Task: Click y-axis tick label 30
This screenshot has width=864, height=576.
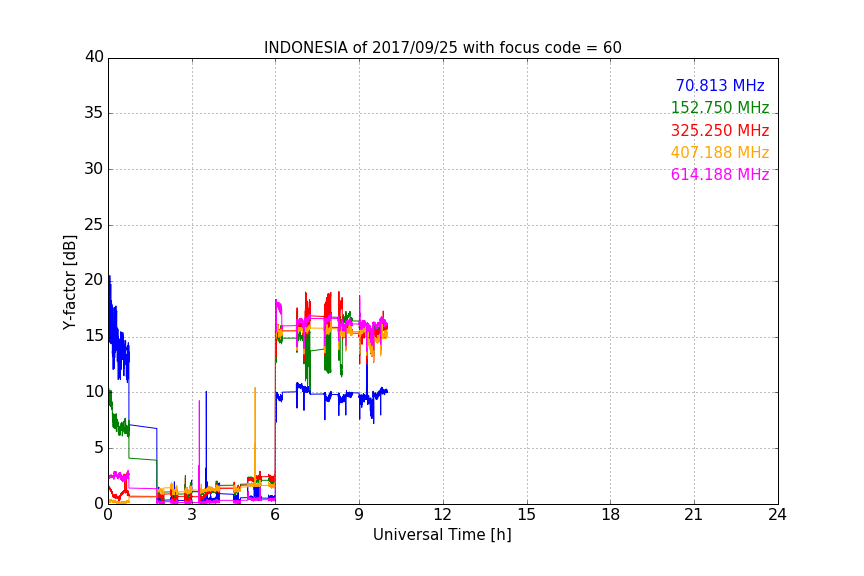Action: [x=94, y=169]
